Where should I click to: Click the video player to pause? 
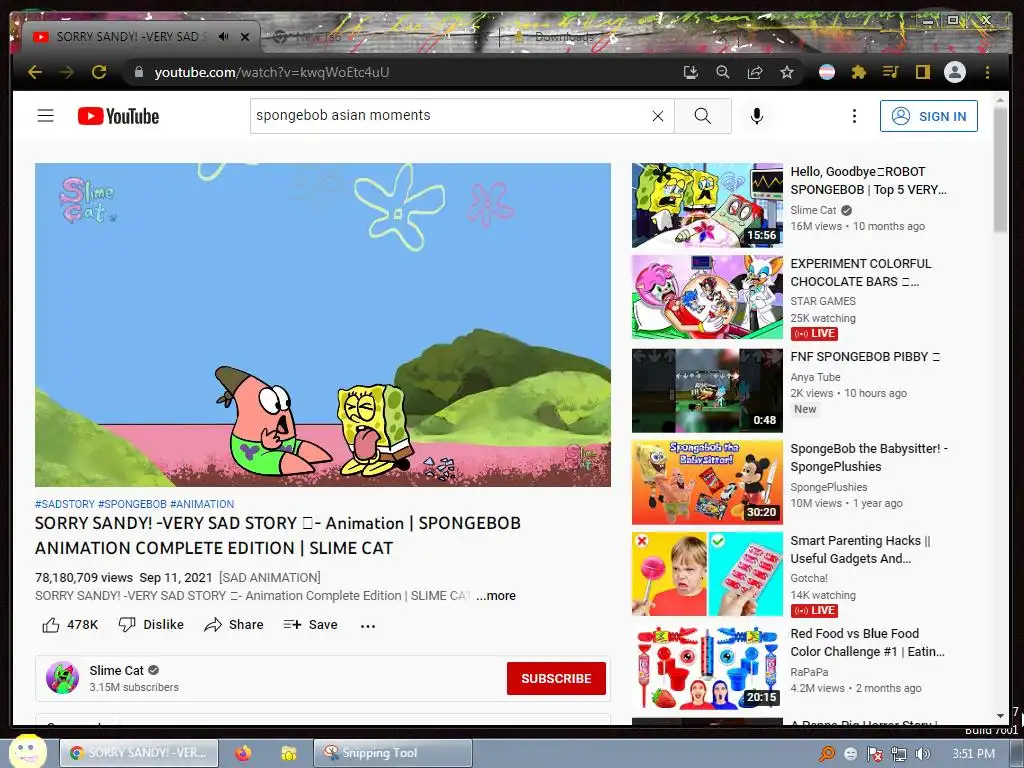click(323, 325)
